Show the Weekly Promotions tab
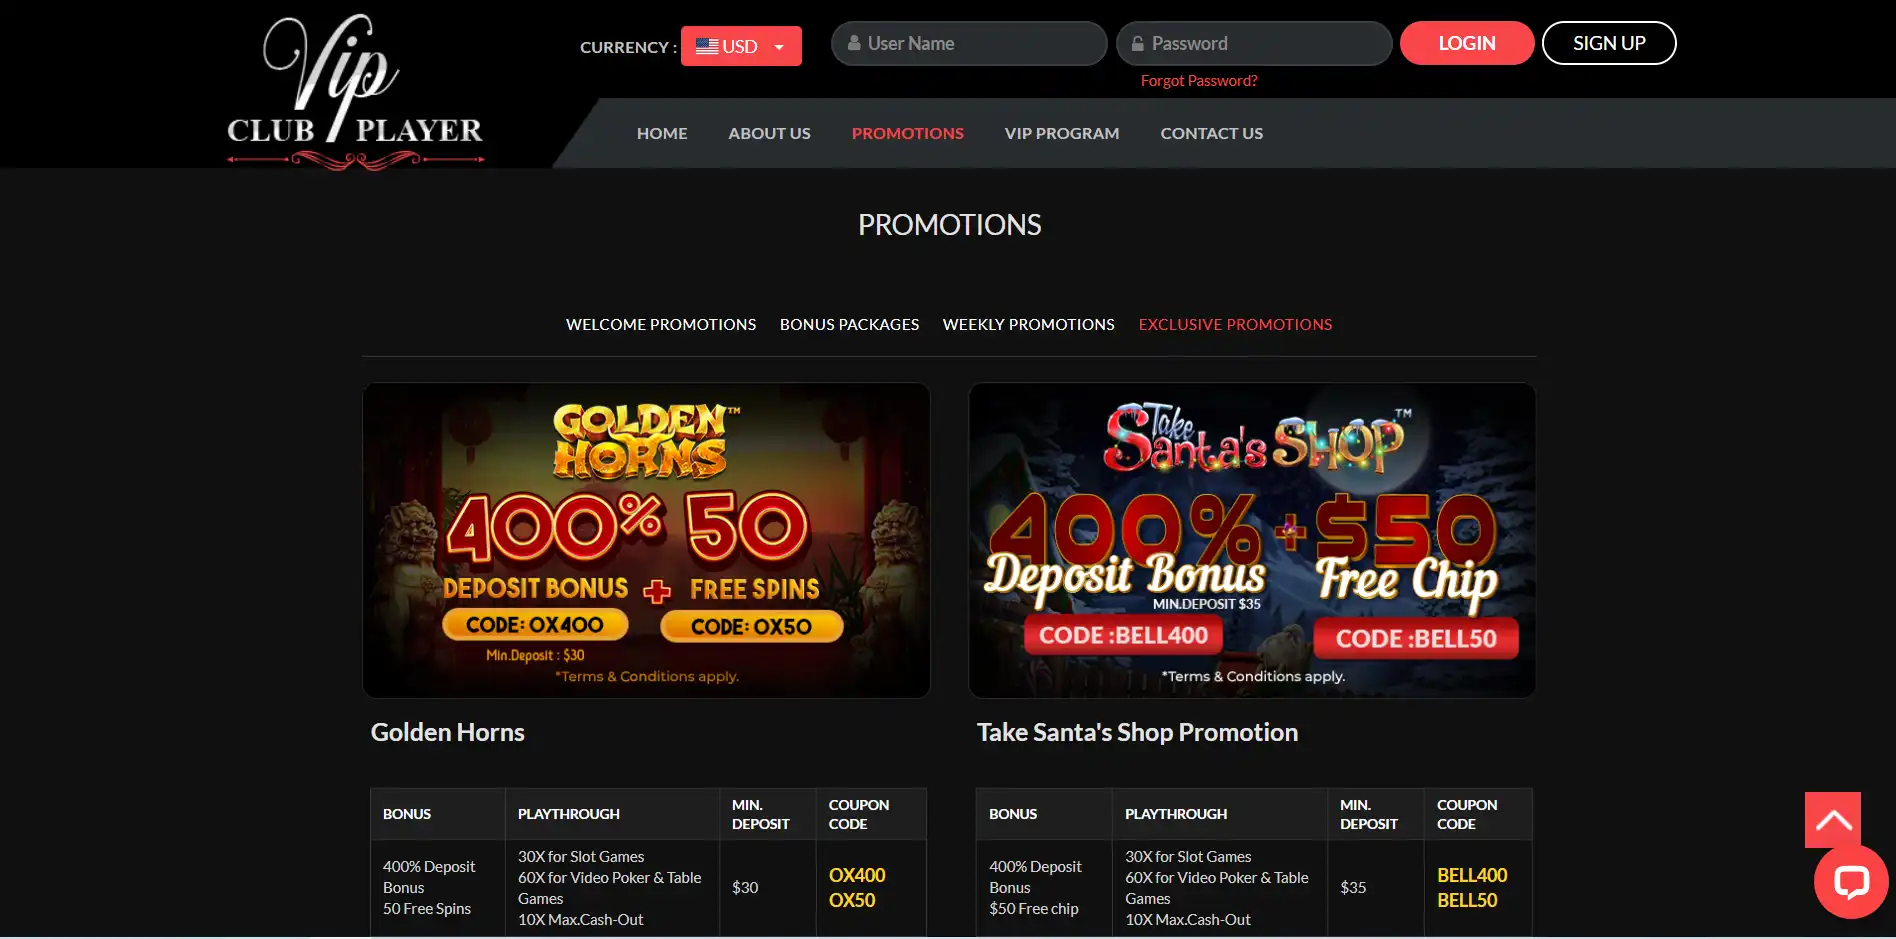 [1028, 324]
